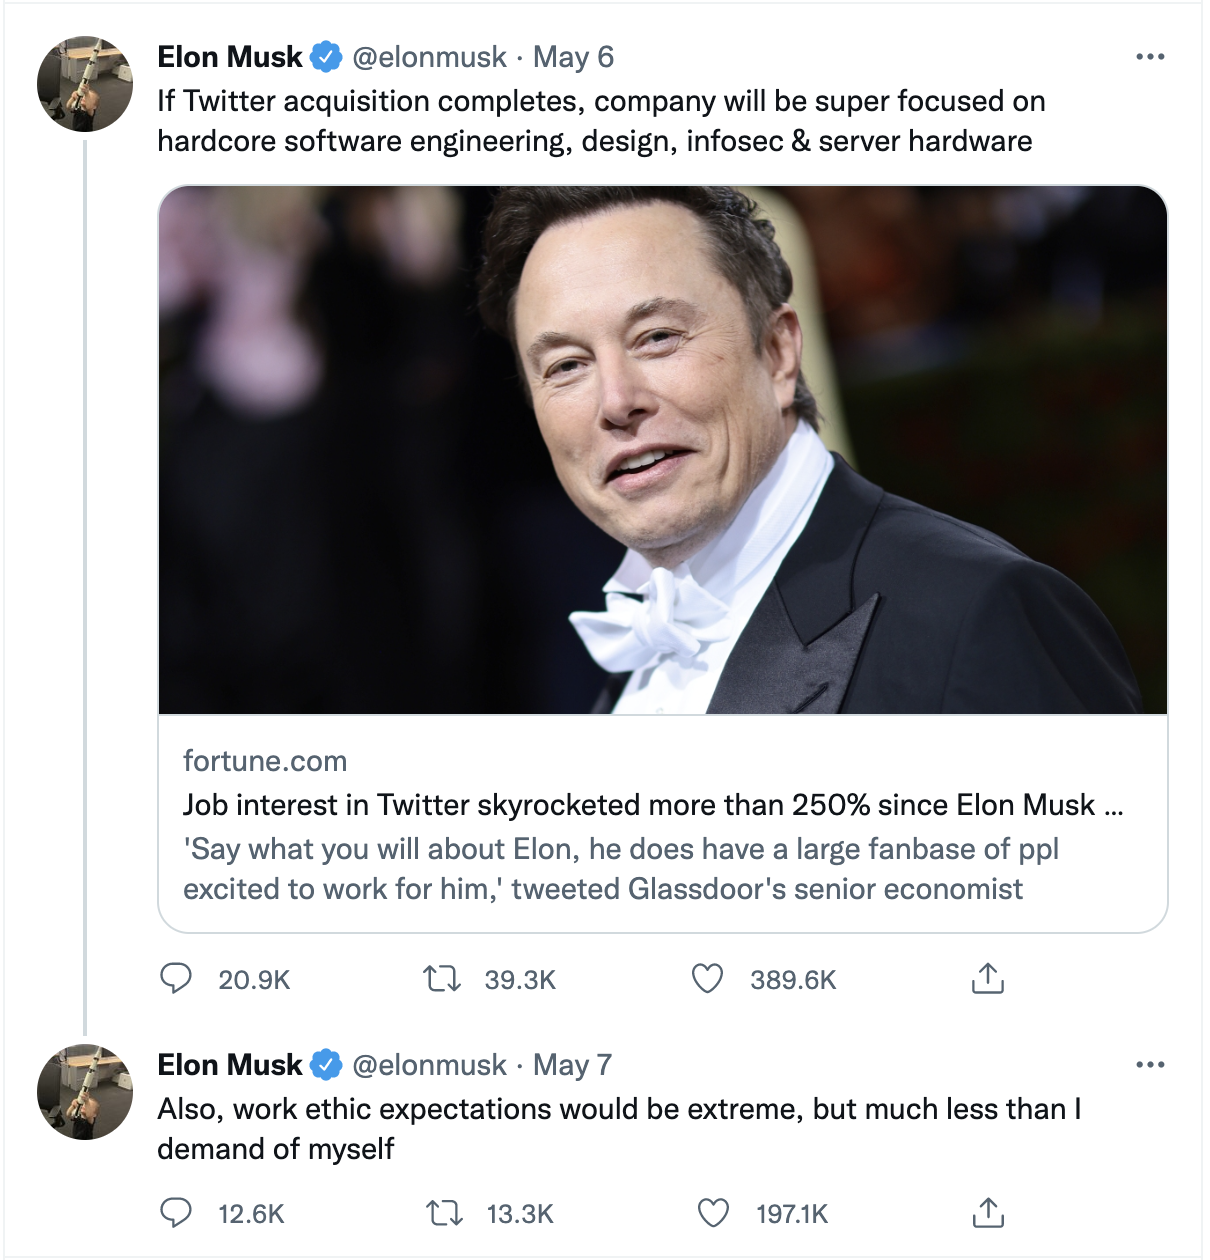The width and height of the screenshot is (1210, 1260).
Task: Open more options on the May 7 tweet
Action: [1150, 1065]
